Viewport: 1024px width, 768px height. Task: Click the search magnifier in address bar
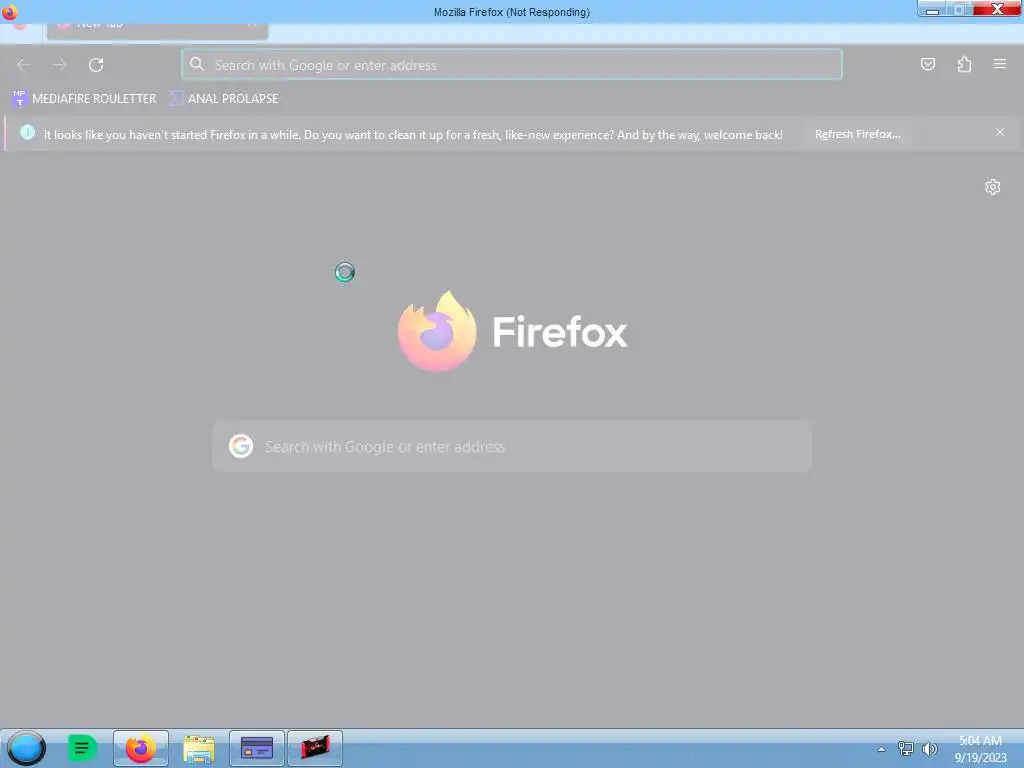(197, 64)
